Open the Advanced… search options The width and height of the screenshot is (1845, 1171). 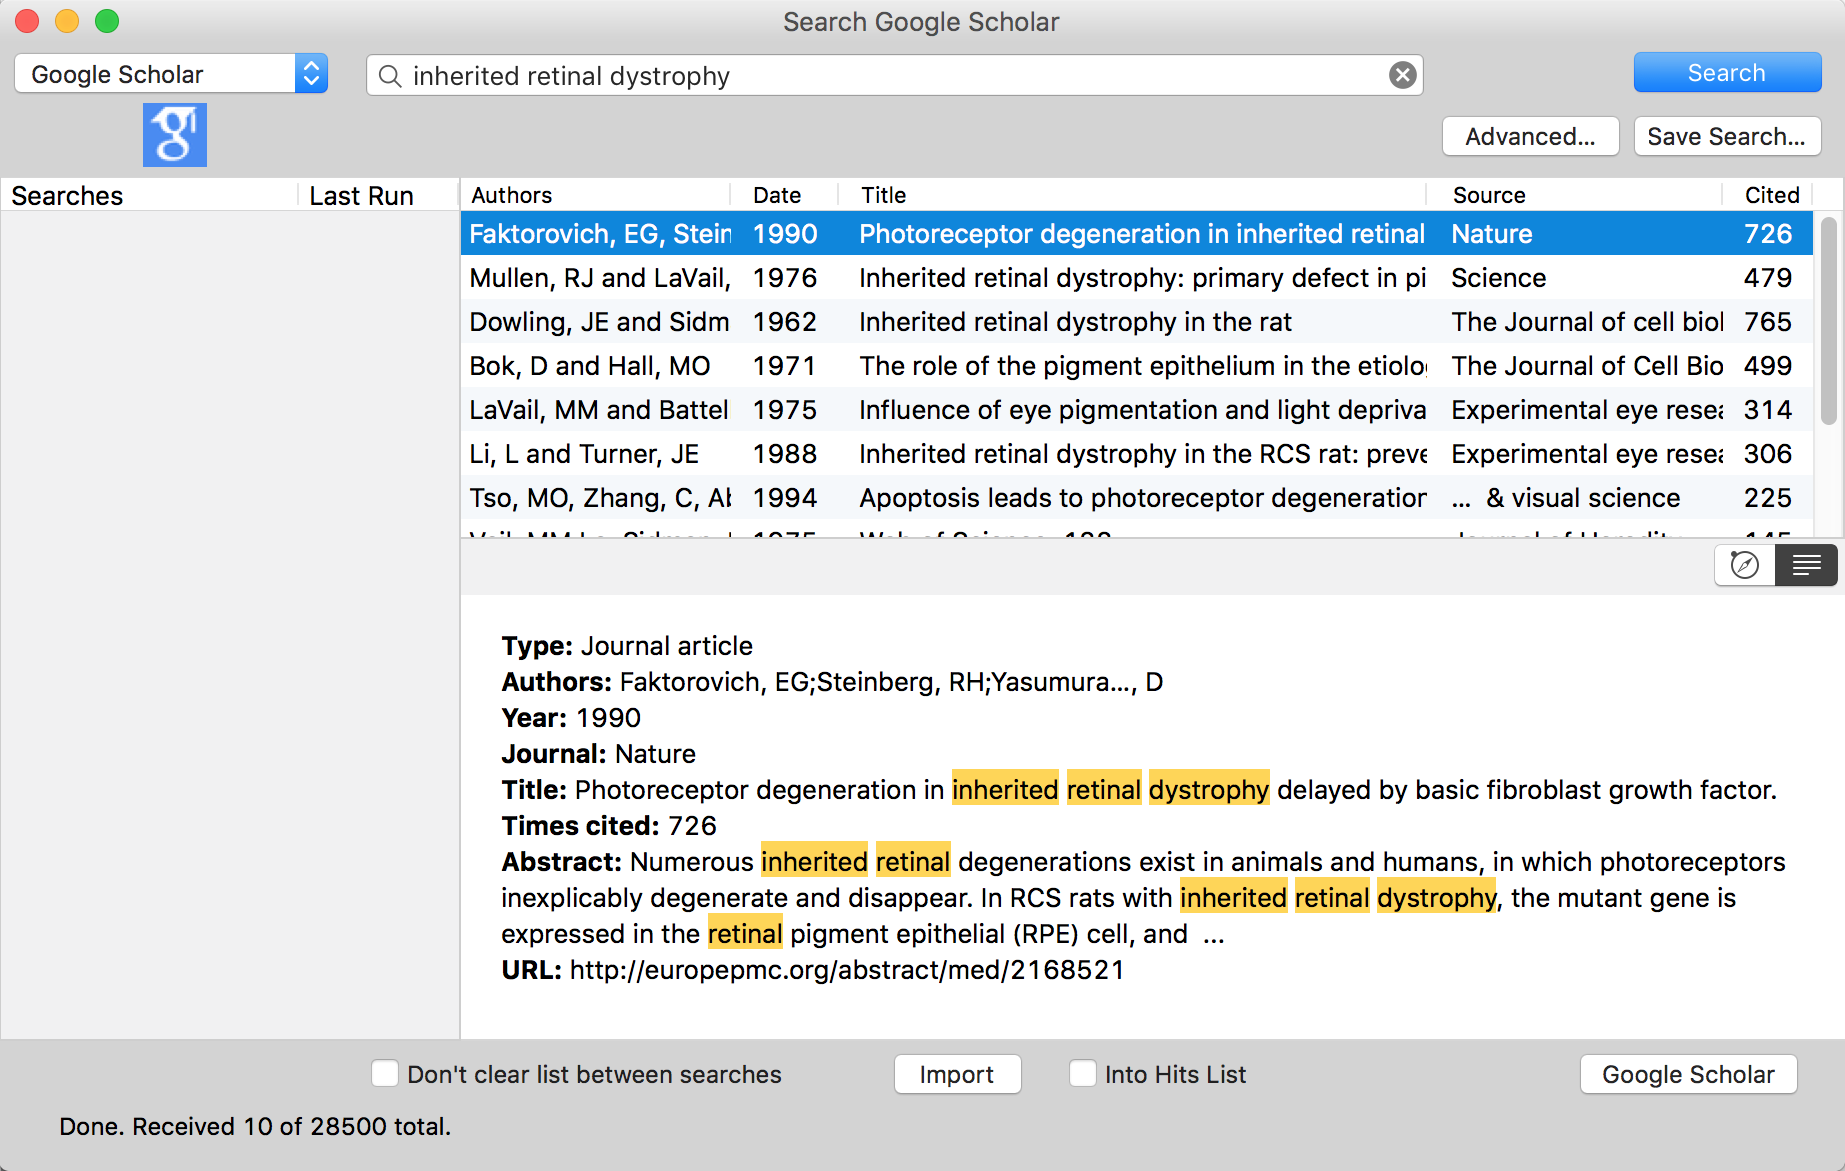pos(1530,136)
